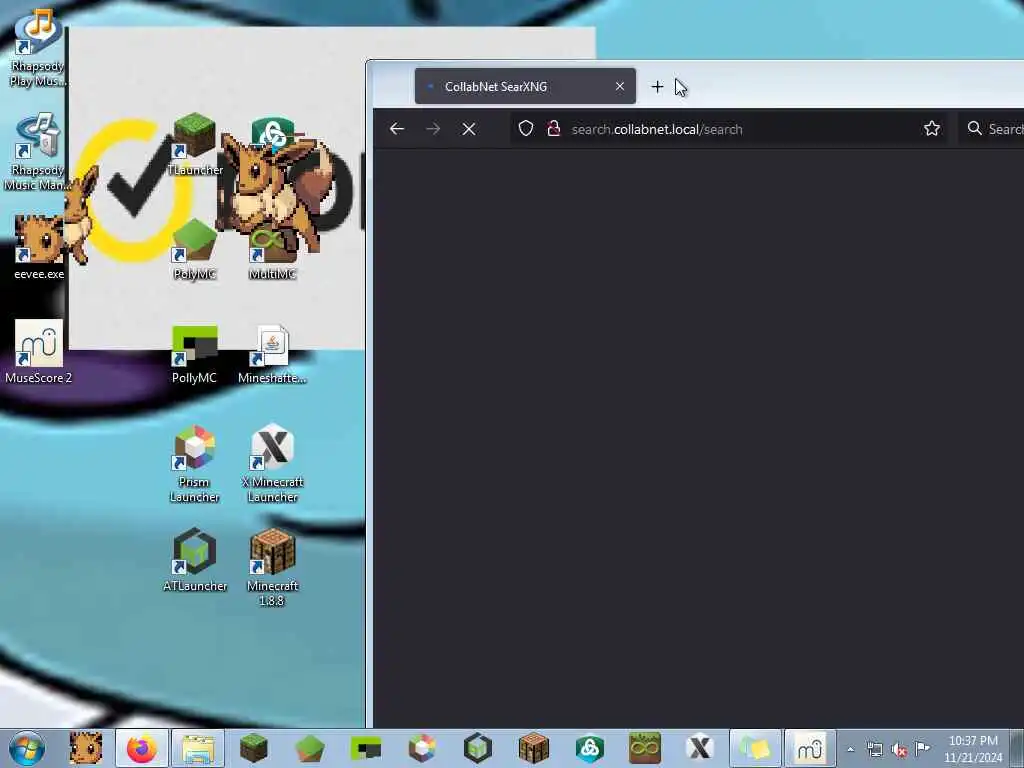Launch TLauncher grass block from taskbar
Viewport: 1024px width, 768px height.
253,748
